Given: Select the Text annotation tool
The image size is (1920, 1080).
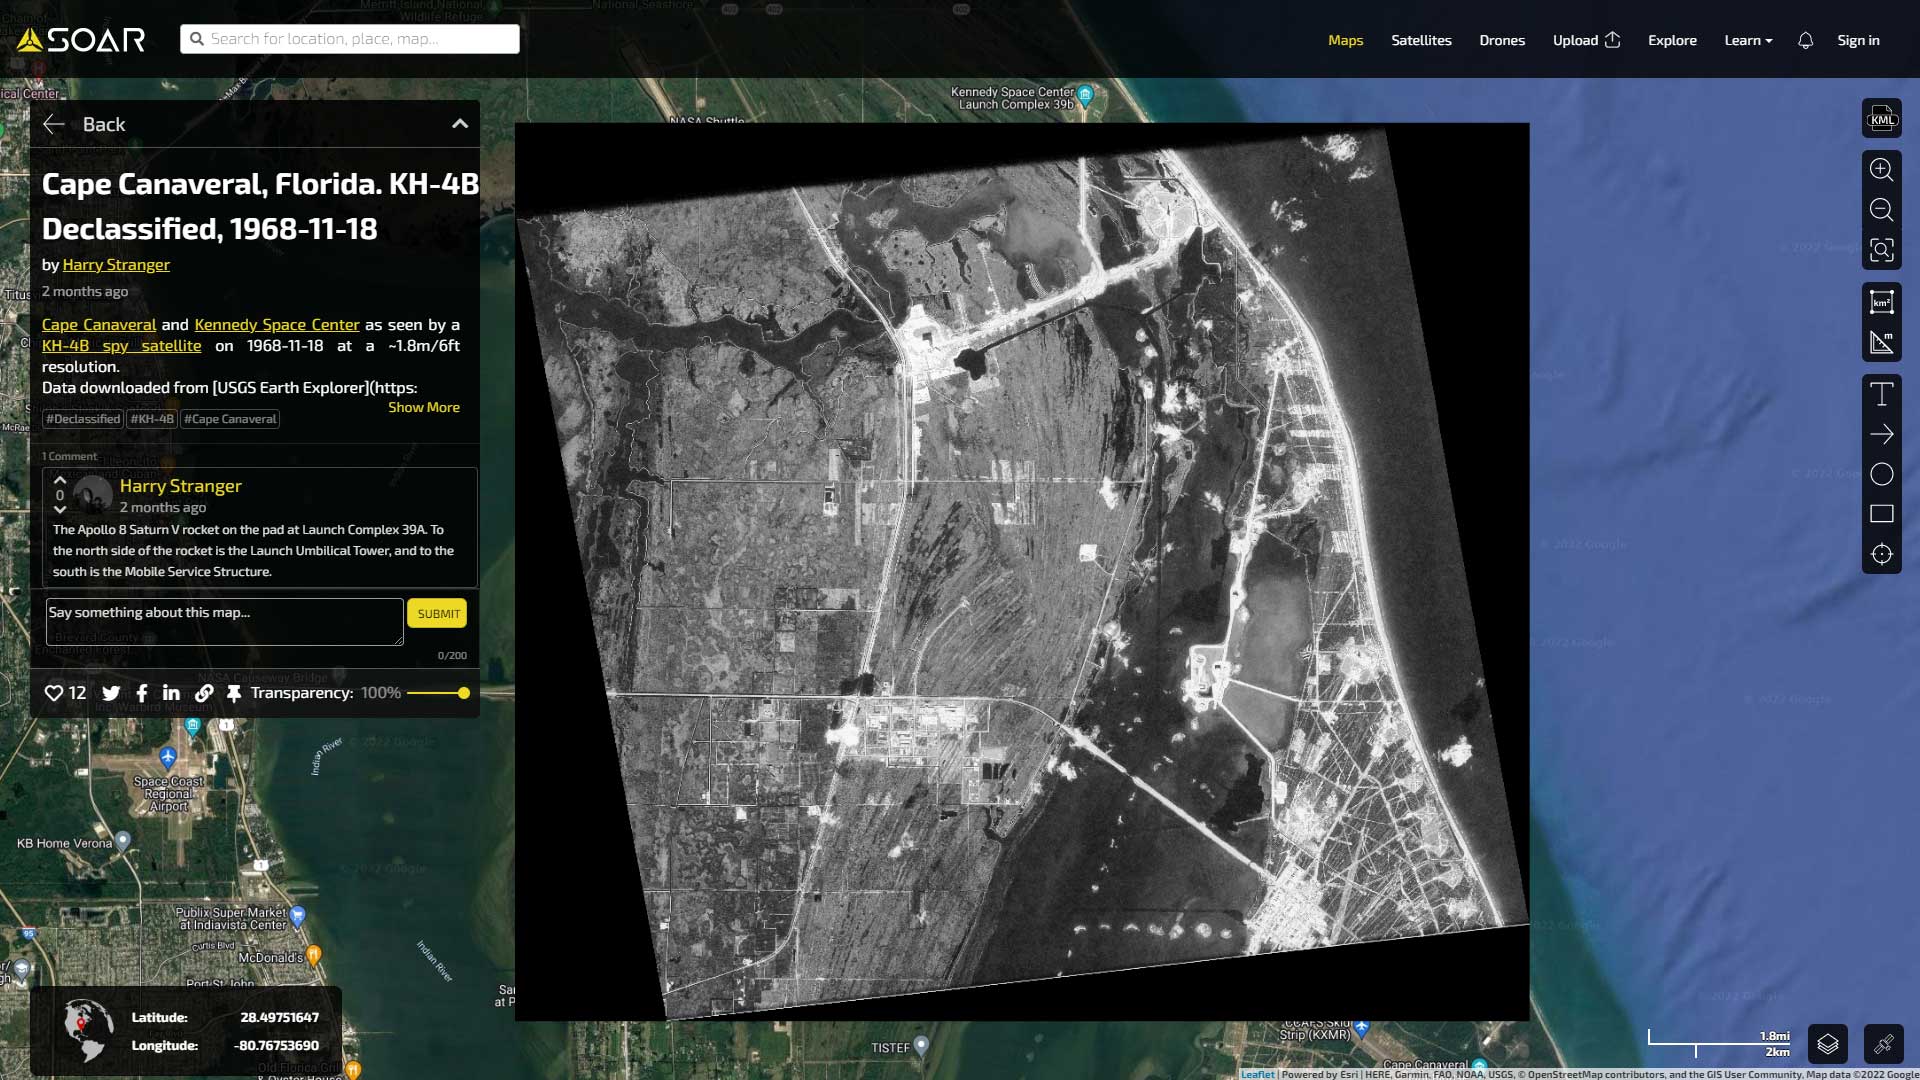Looking at the screenshot, I should tap(1881, 394).
